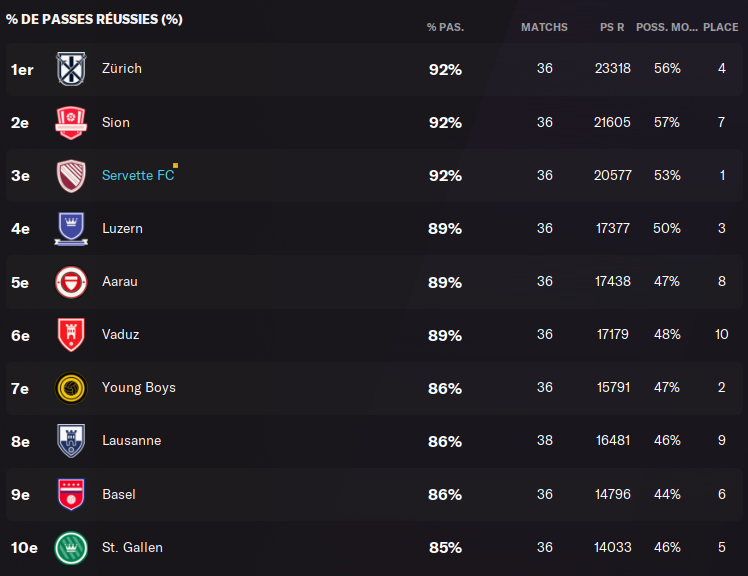Select the Aarau round club badge
The height and width of the screenshot is (576, 748).
click(x=71, y=282)
